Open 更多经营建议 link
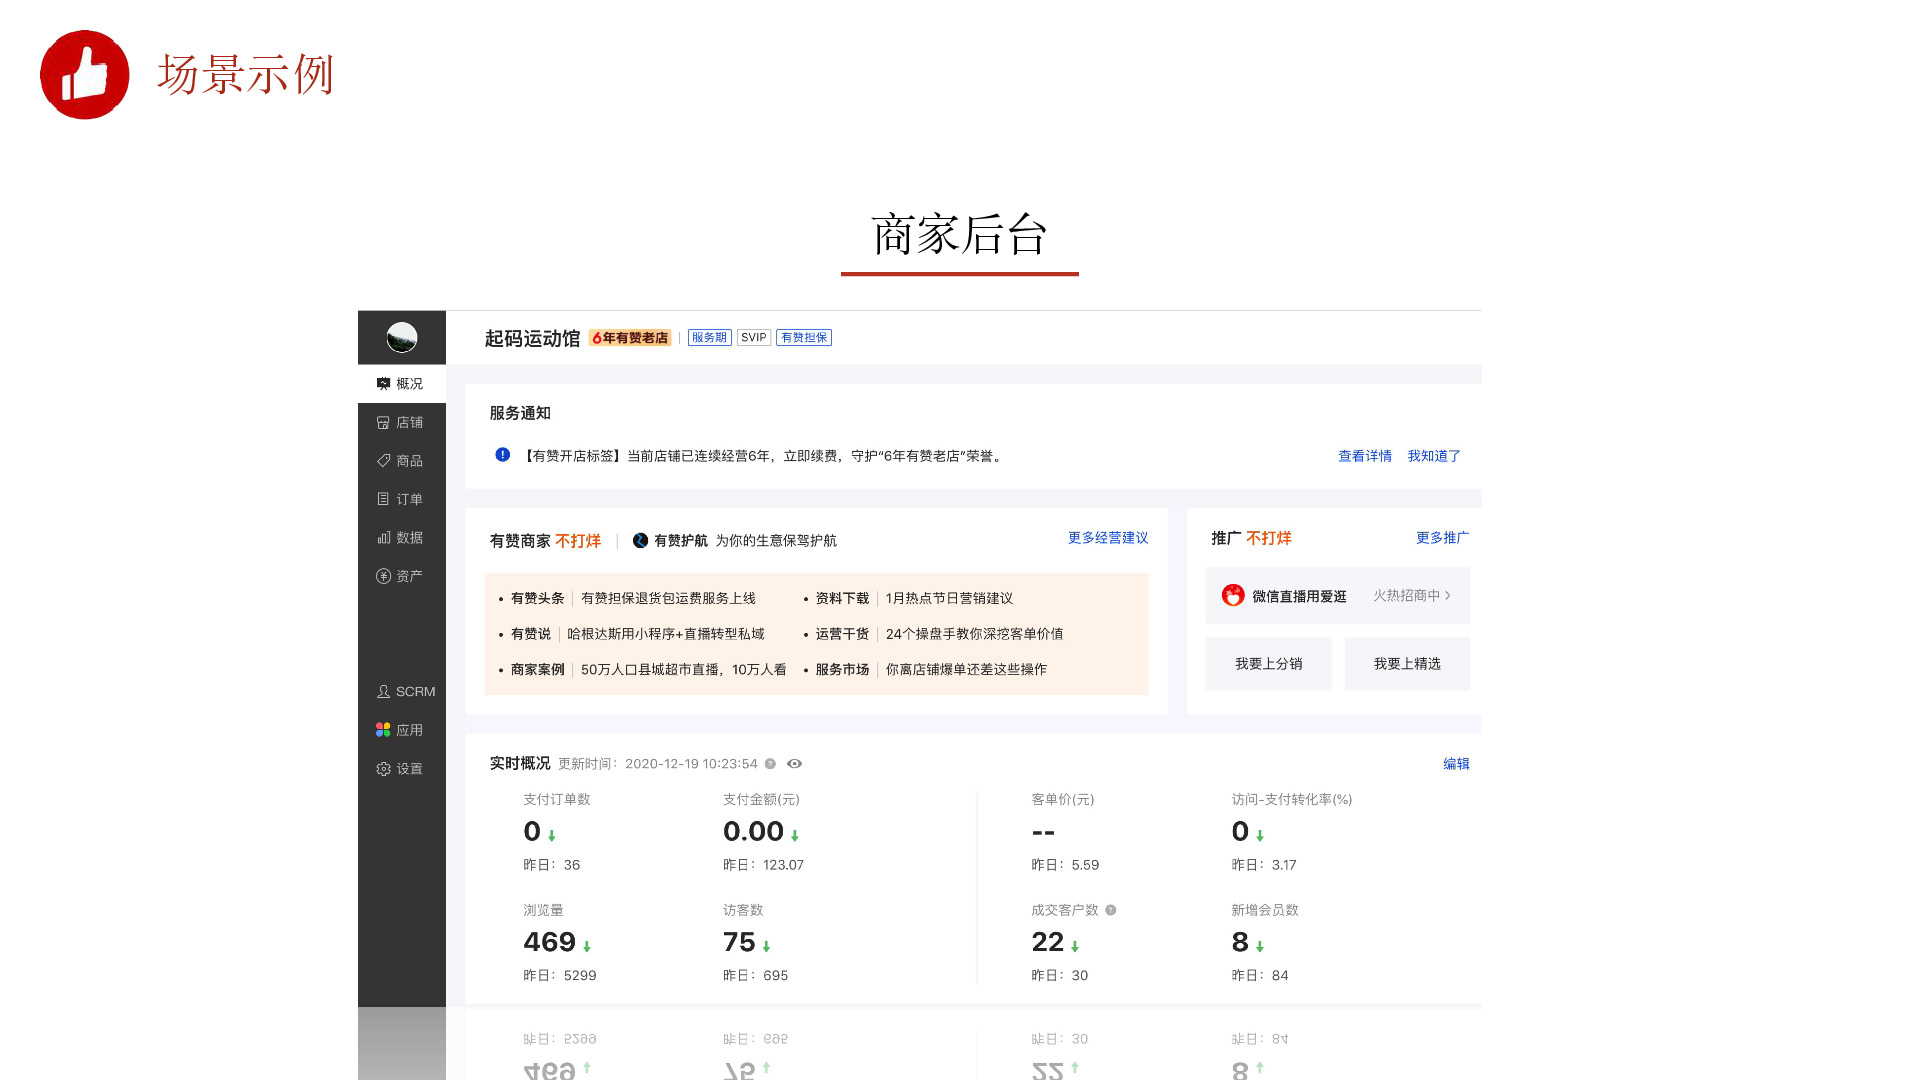This screenshot has width=1920, height=1080. click(x=1107, y=538)
